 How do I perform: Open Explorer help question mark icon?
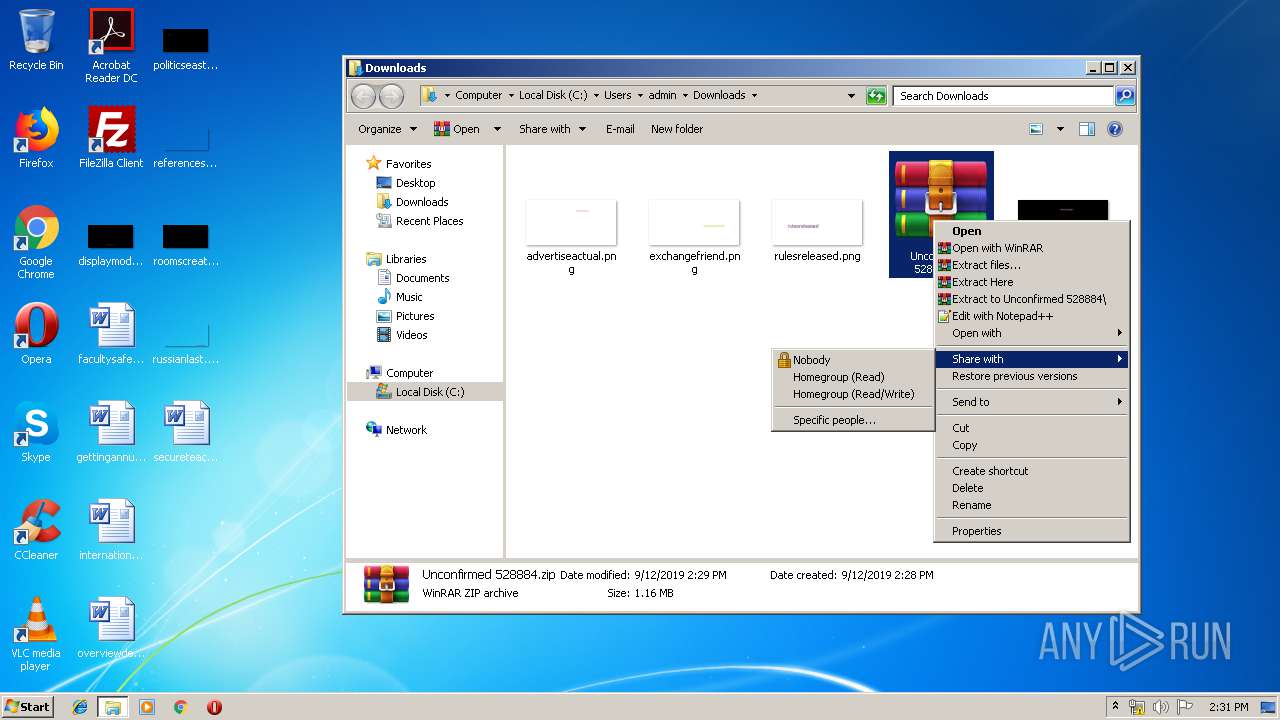pyautogui.click(x=1115, y=129)
